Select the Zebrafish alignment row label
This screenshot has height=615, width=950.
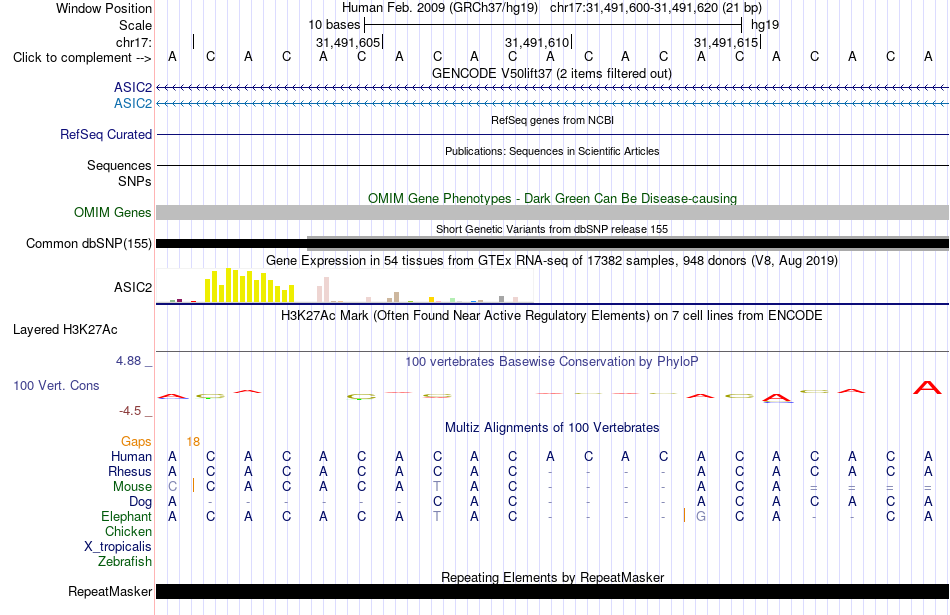125,562
